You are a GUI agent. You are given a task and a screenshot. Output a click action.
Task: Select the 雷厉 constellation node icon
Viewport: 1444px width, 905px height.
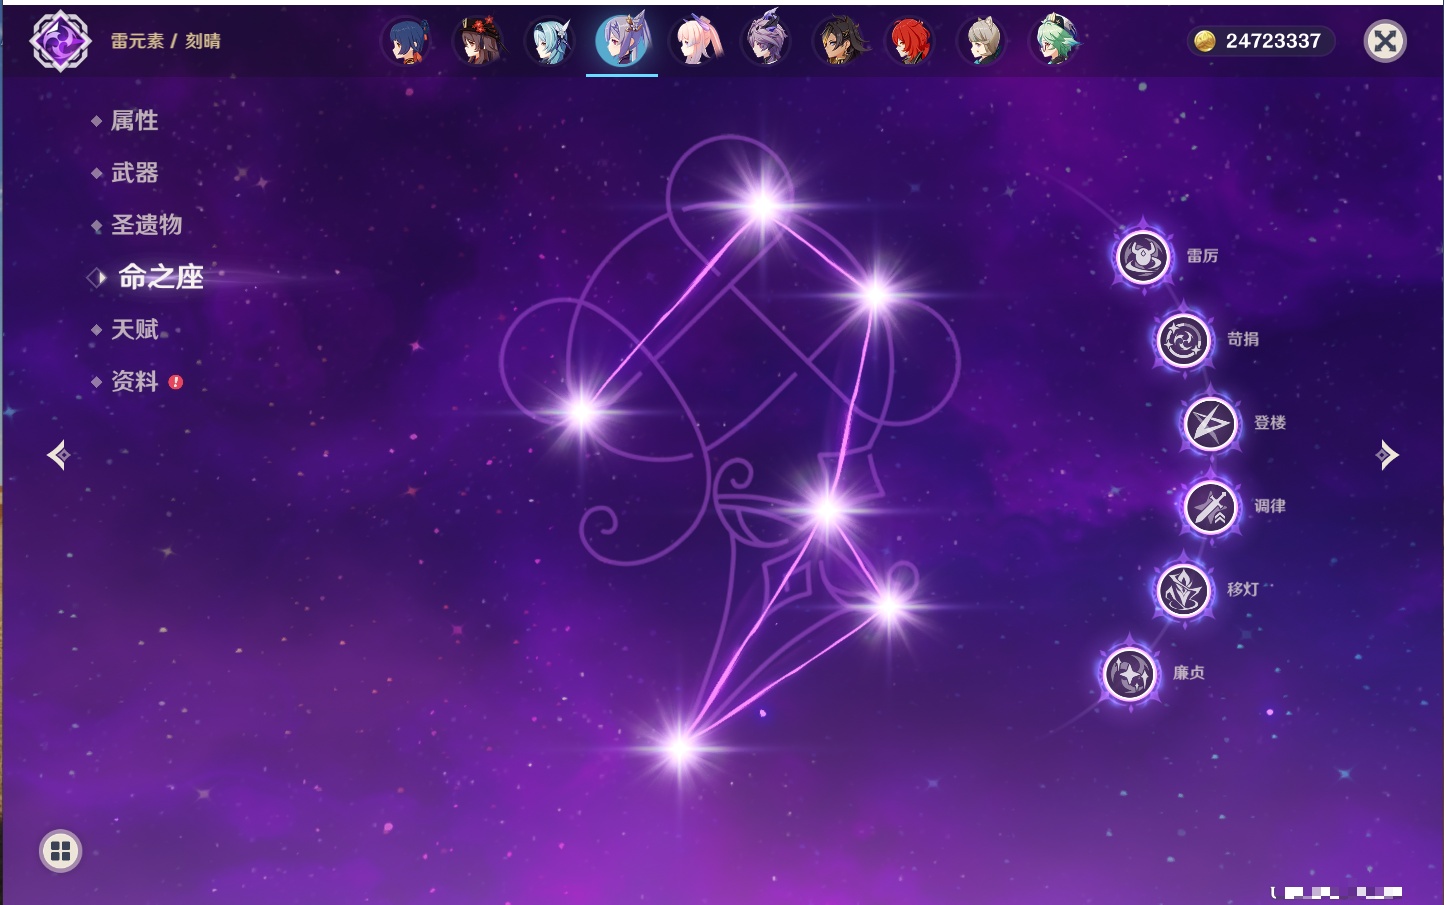point(1142,257)
